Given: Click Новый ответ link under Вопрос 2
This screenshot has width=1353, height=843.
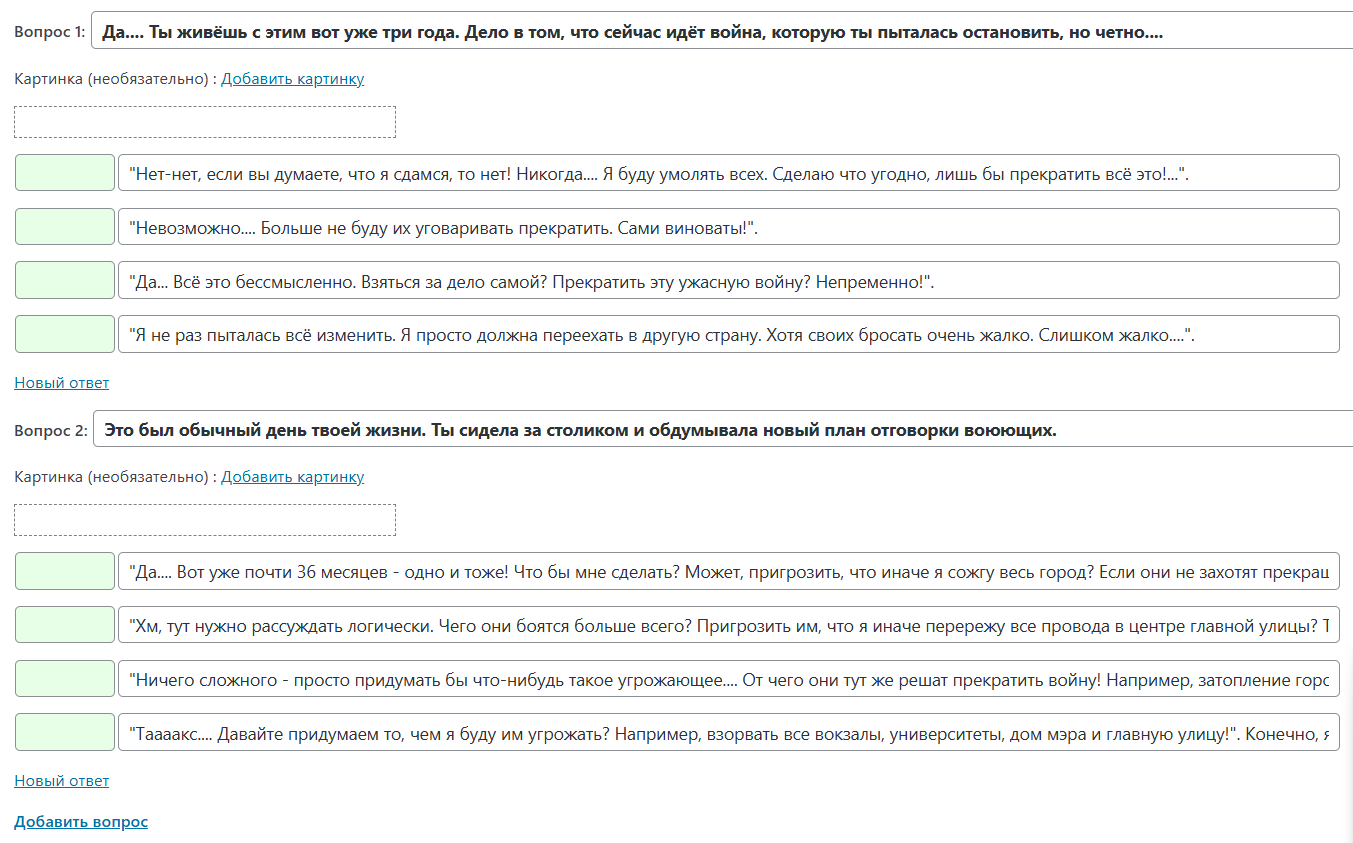Looking at the screenshot, I should coord(62,781).
